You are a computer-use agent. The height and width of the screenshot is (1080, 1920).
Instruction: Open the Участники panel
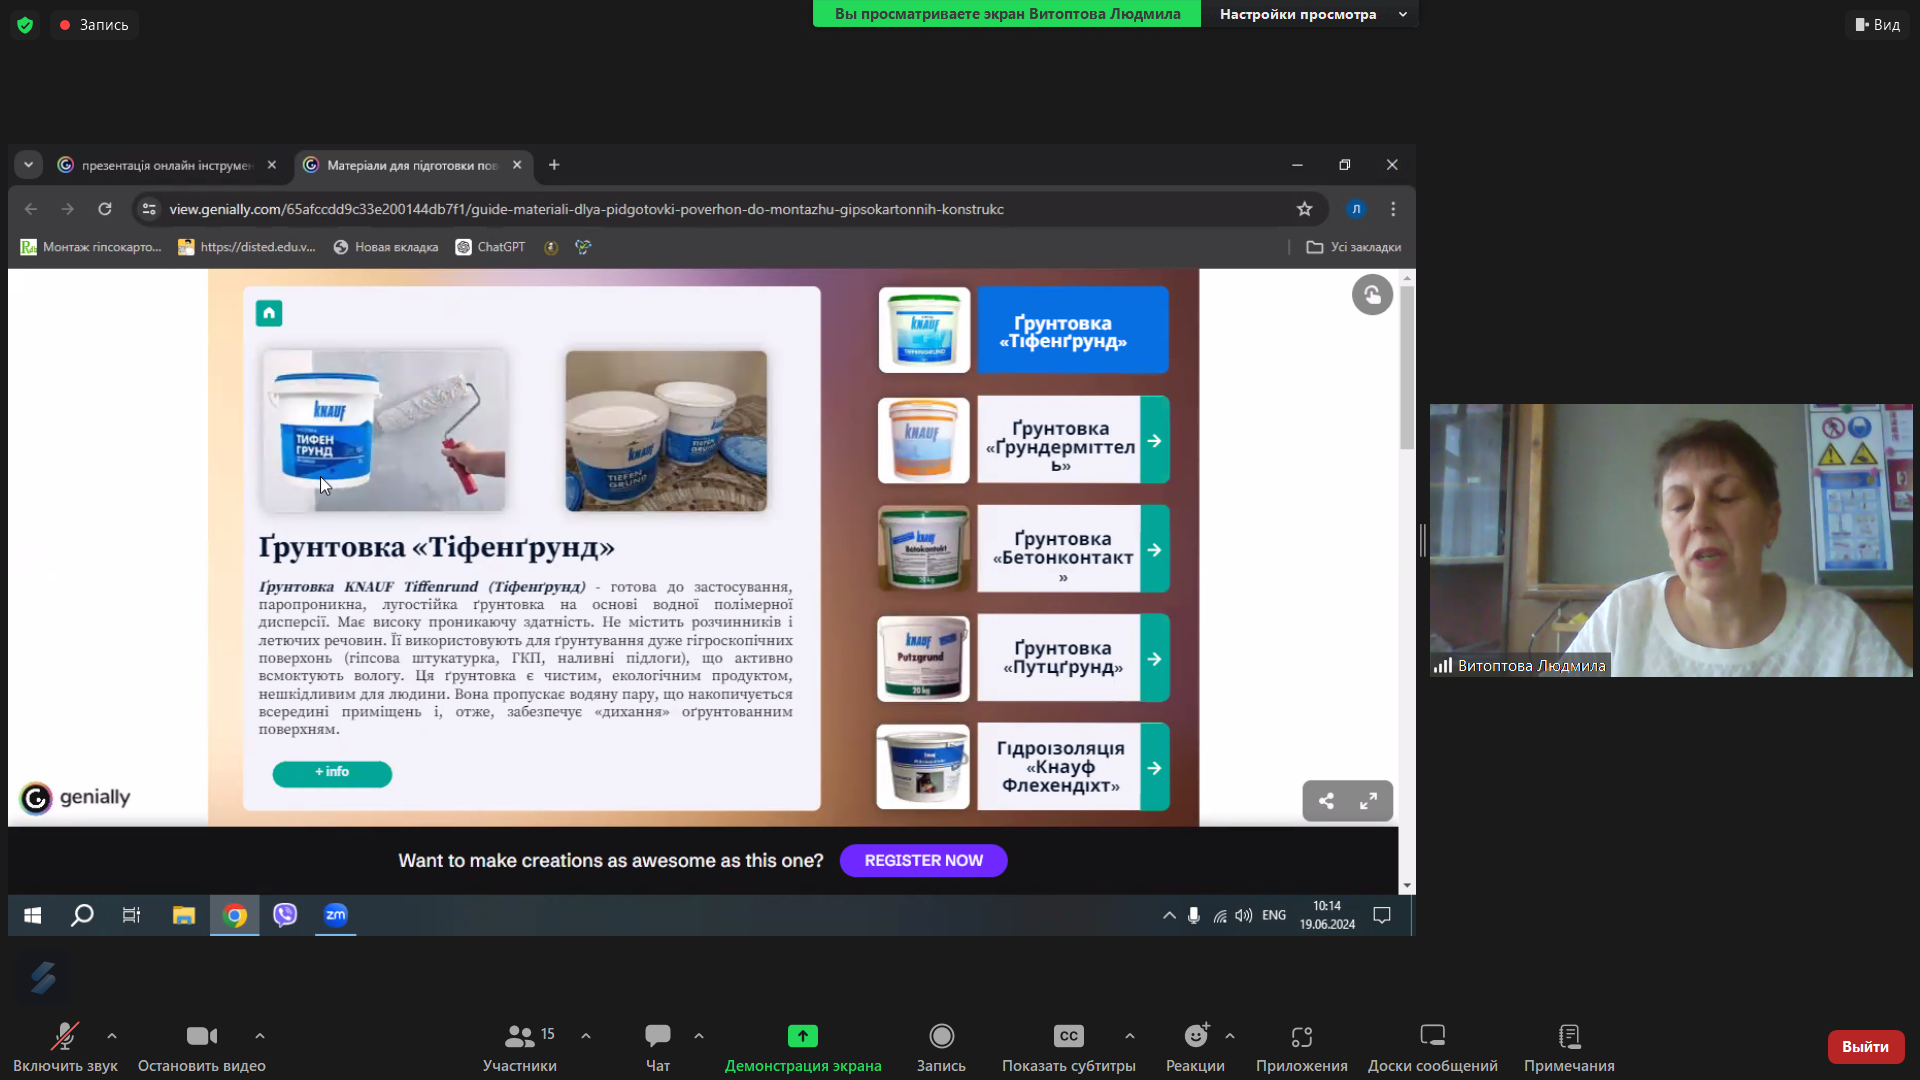[x=520, y=1046]
